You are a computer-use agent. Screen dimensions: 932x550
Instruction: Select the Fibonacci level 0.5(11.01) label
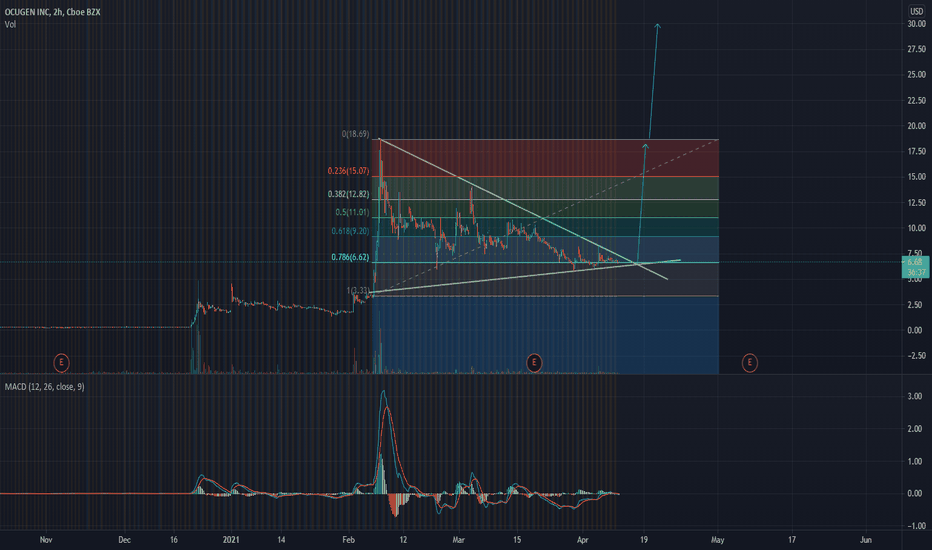click(352, 212)
